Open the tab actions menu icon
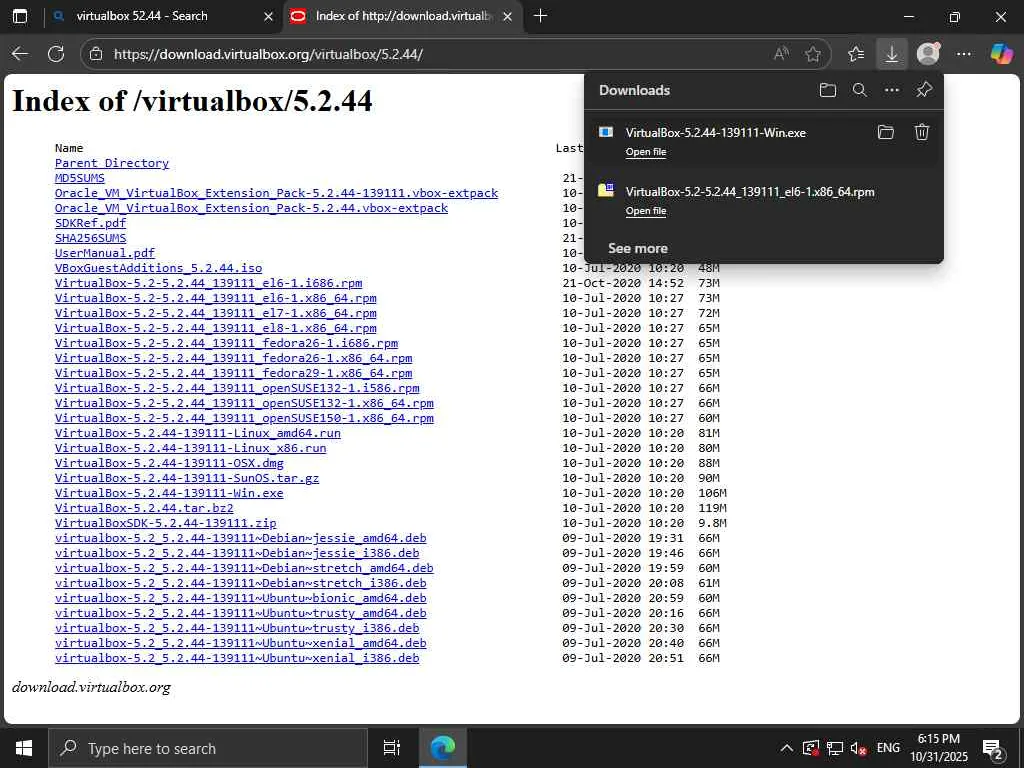 coord(20,16)
